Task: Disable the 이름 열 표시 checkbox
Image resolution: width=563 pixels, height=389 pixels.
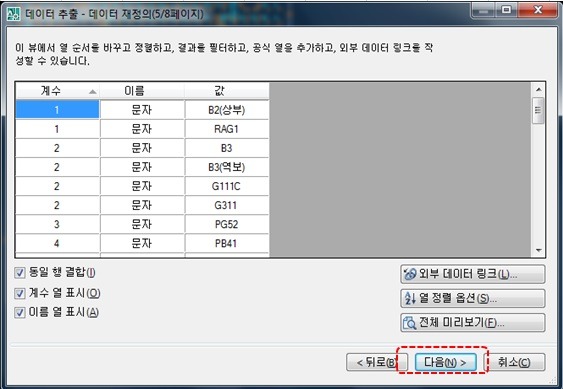Action: click(20, 312)
